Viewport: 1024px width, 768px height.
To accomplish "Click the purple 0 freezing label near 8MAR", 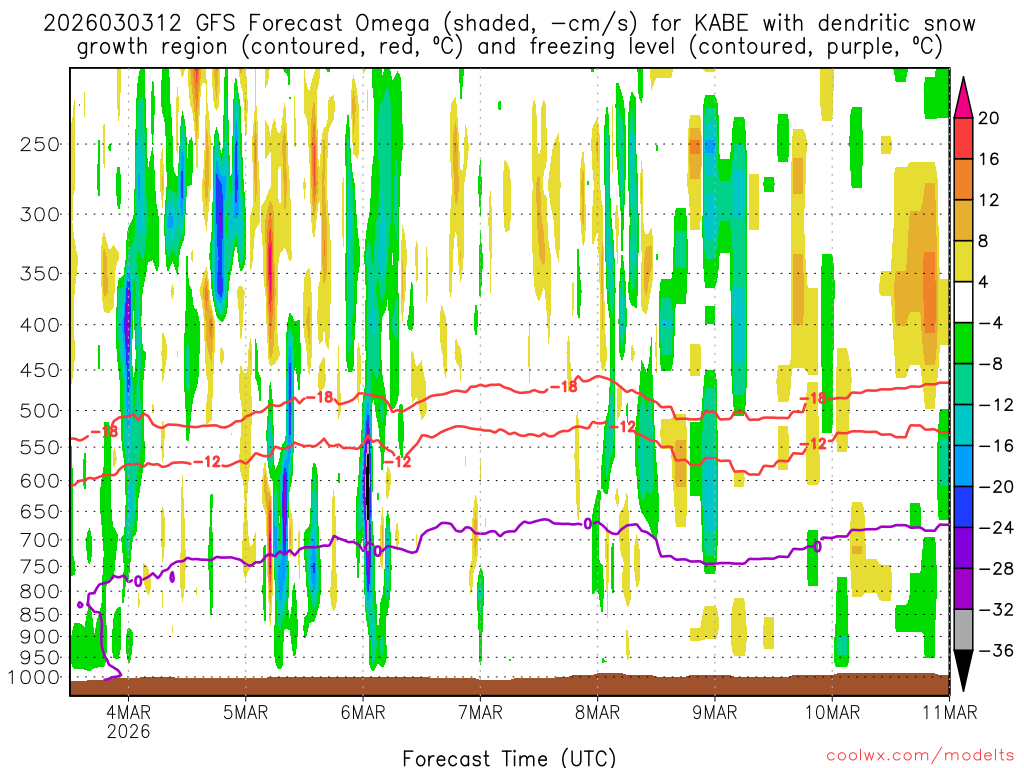I will click(588, 524).
